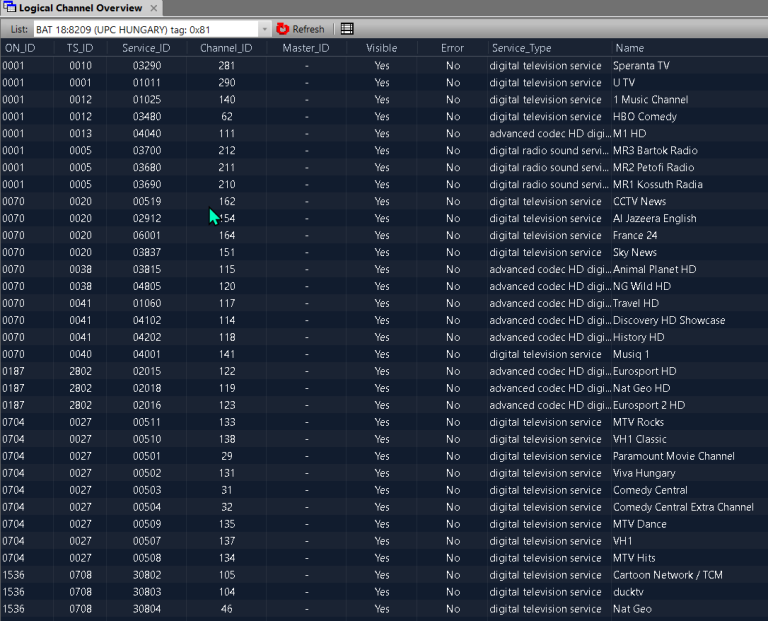Select the Nat Geo HD row
Image resolution: width=768 pixels, height=621 pixels.
(384, 388)
